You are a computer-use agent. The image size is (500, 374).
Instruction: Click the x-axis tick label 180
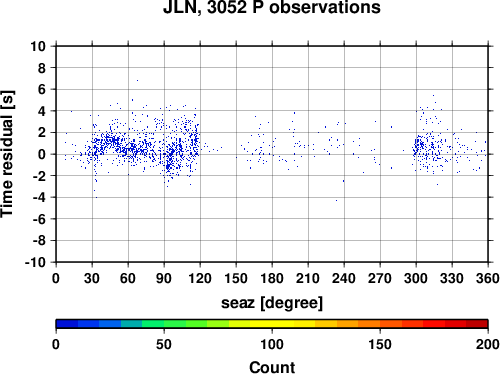coord(272,278)
